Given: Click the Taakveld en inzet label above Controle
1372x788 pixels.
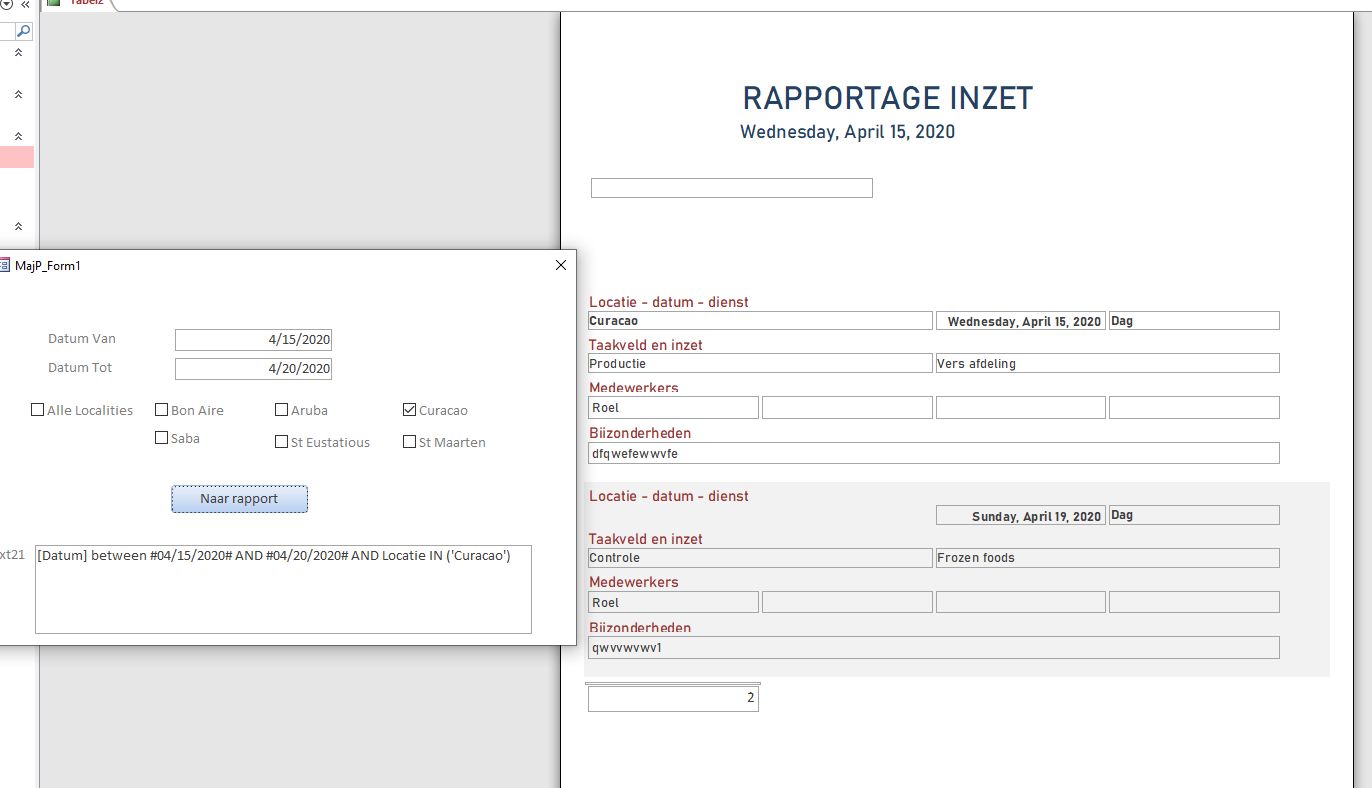Looking at the screenshot, I should (646, 539).
